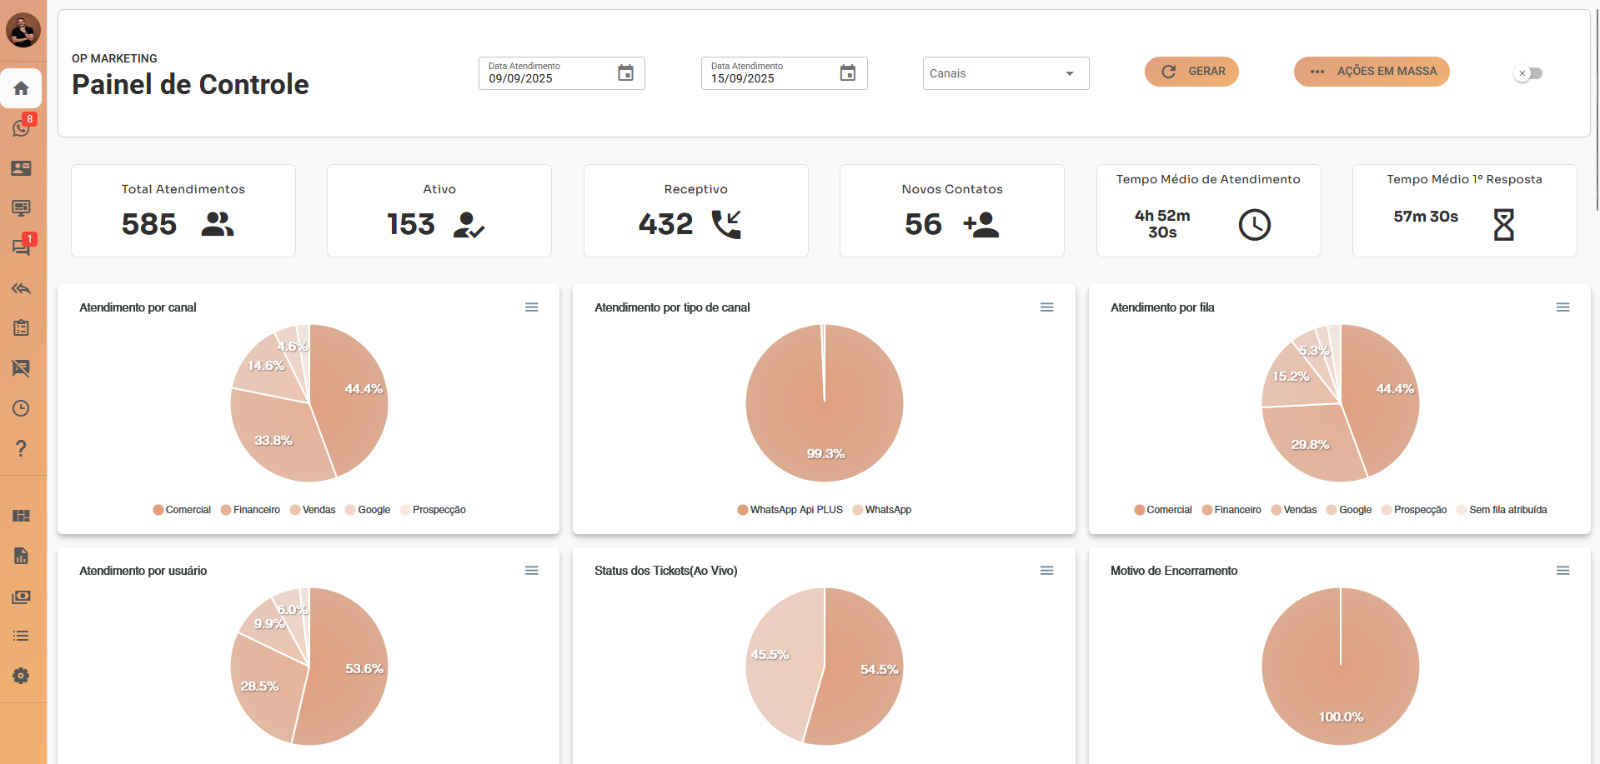Open settings gear icon in sidebar
The height and width of the screenshot is (764, 1600).
click(x=21, y=676)
